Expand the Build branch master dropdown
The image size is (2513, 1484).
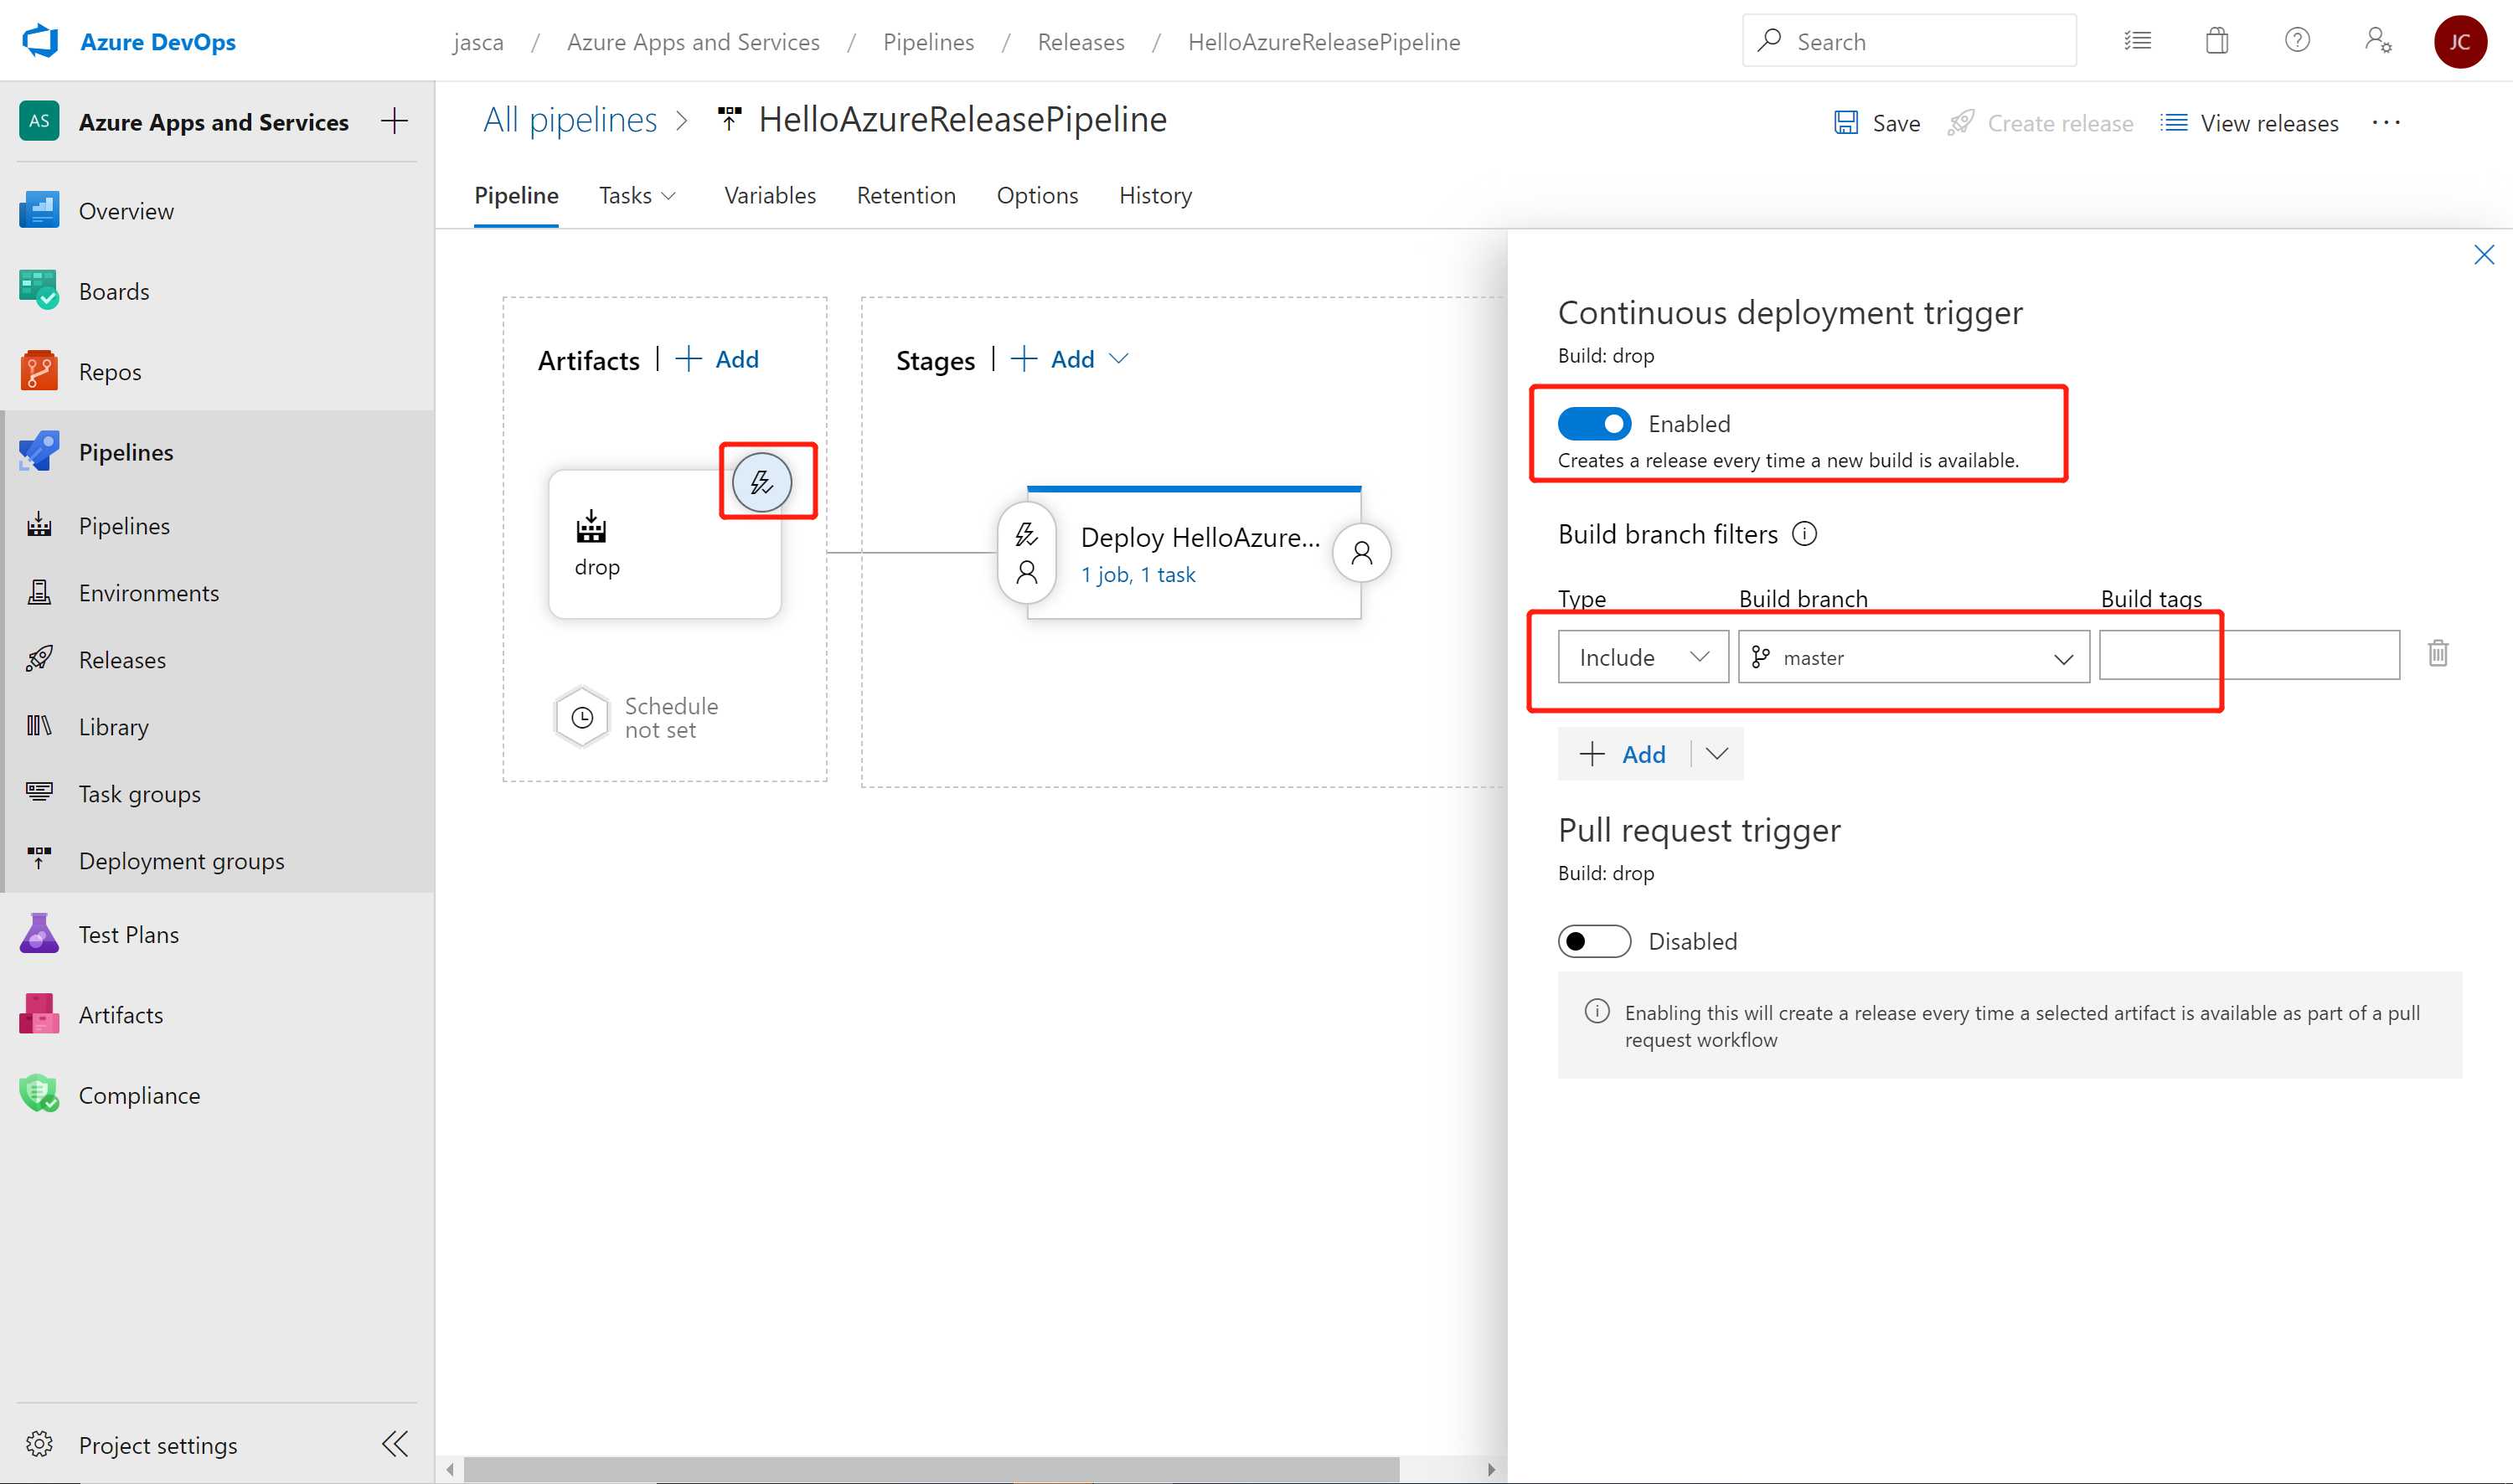click(x=2062, y=656)
